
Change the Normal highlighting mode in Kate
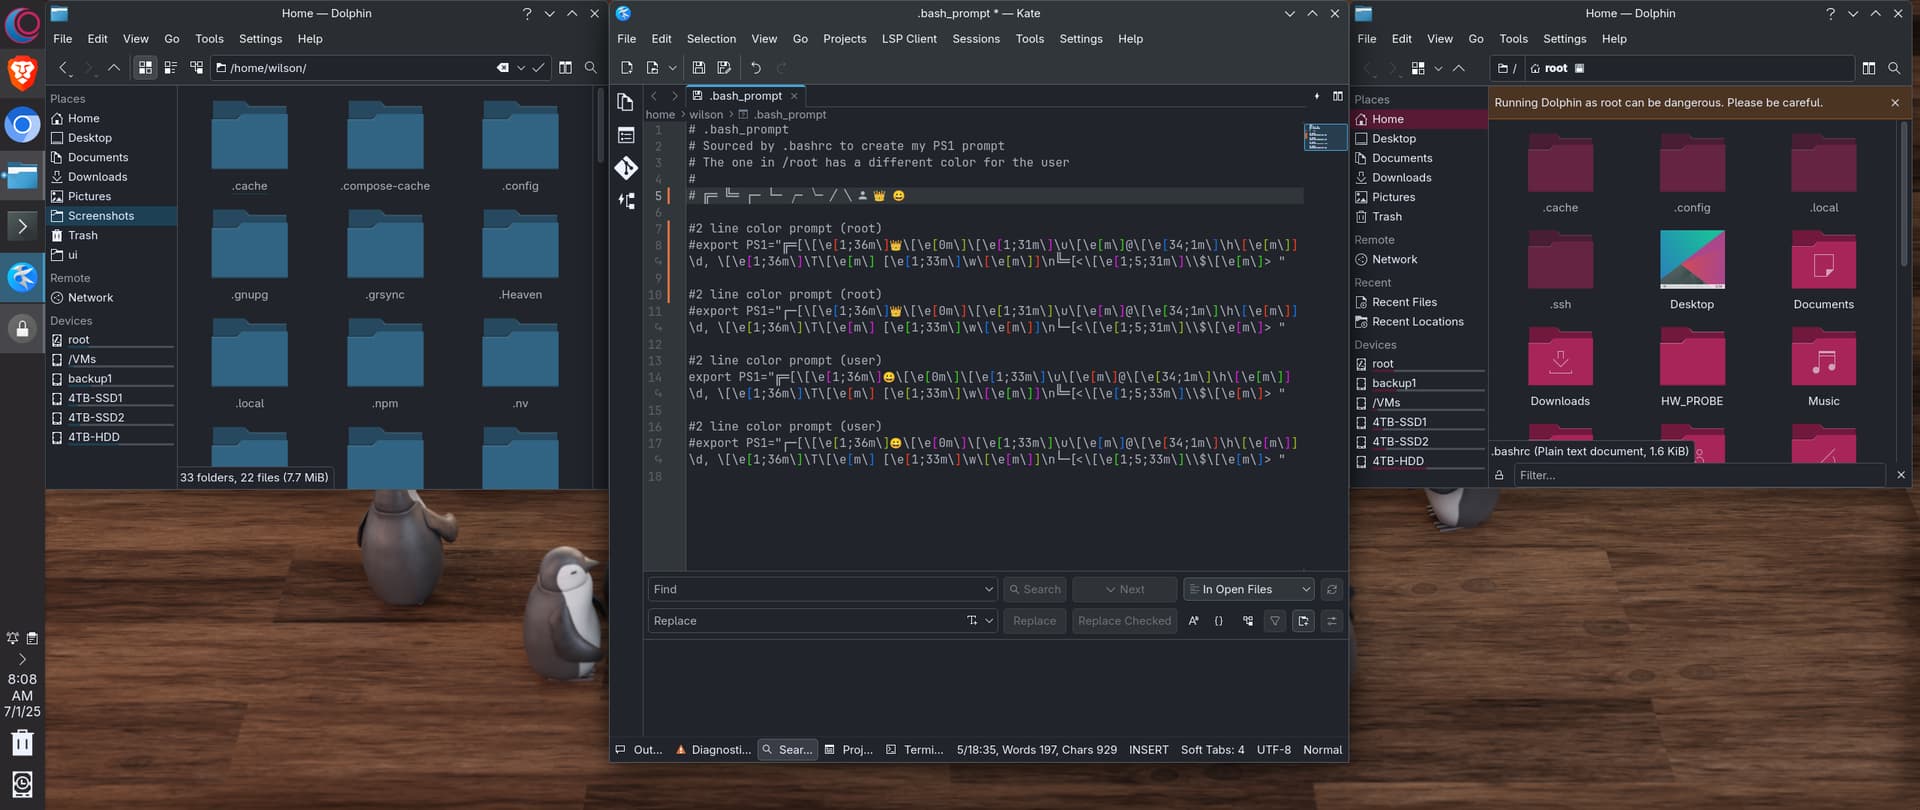pyautogui.click(x=1322, y=750)
